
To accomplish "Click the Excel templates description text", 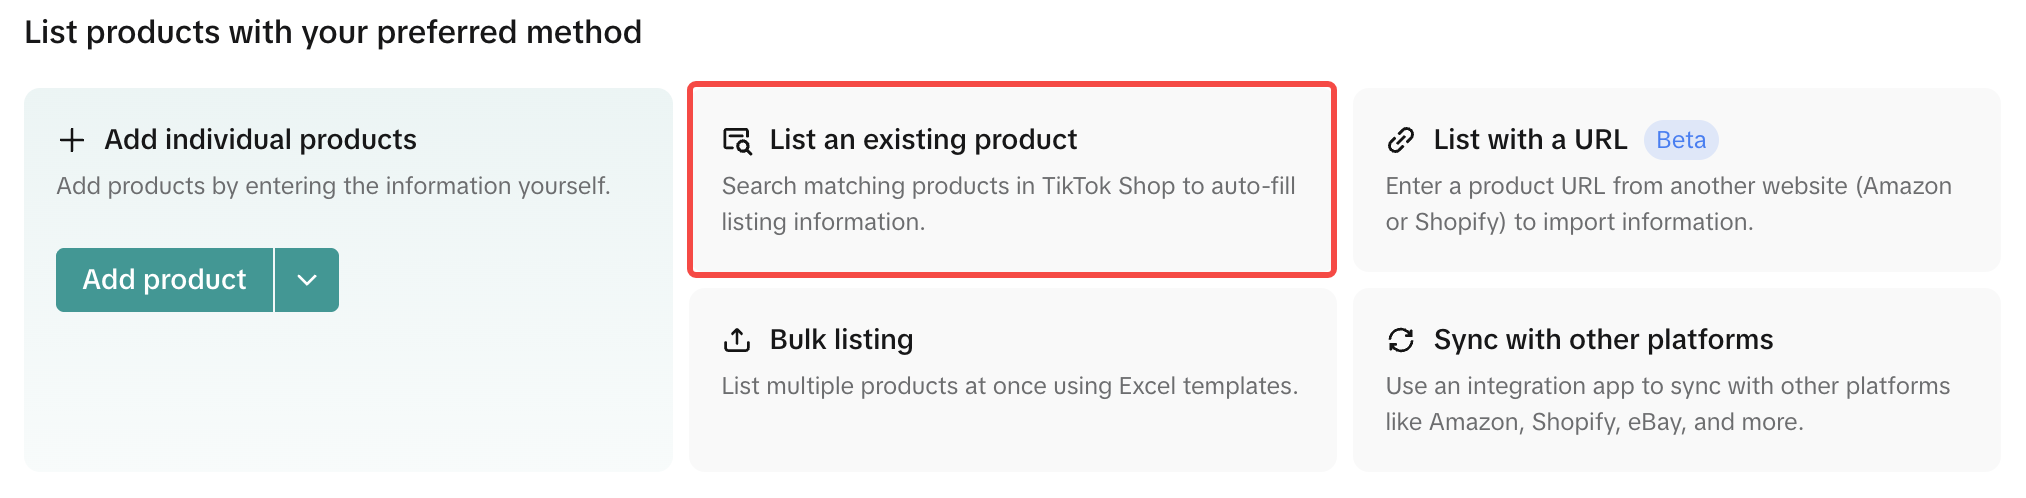I will (1009, 386).
